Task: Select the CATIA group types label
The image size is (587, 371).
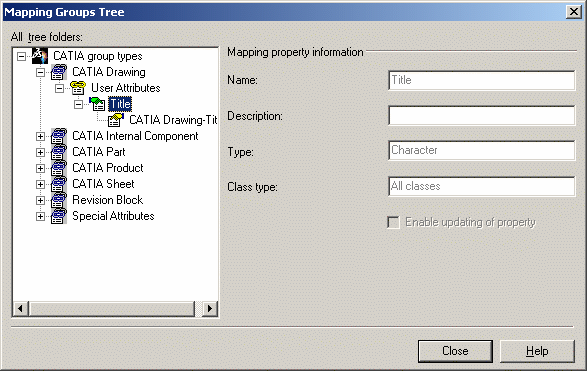Action: pos(98,56)
